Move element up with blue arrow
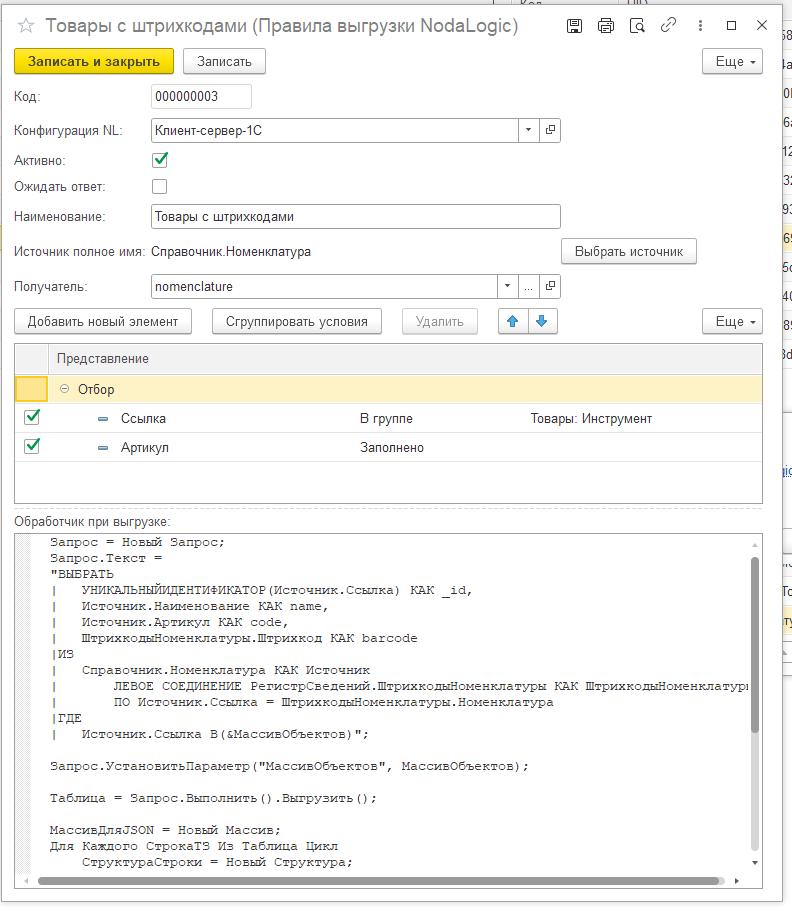Image resolution: width=792 pixels, height=911 pixels. tap(513, 321)
